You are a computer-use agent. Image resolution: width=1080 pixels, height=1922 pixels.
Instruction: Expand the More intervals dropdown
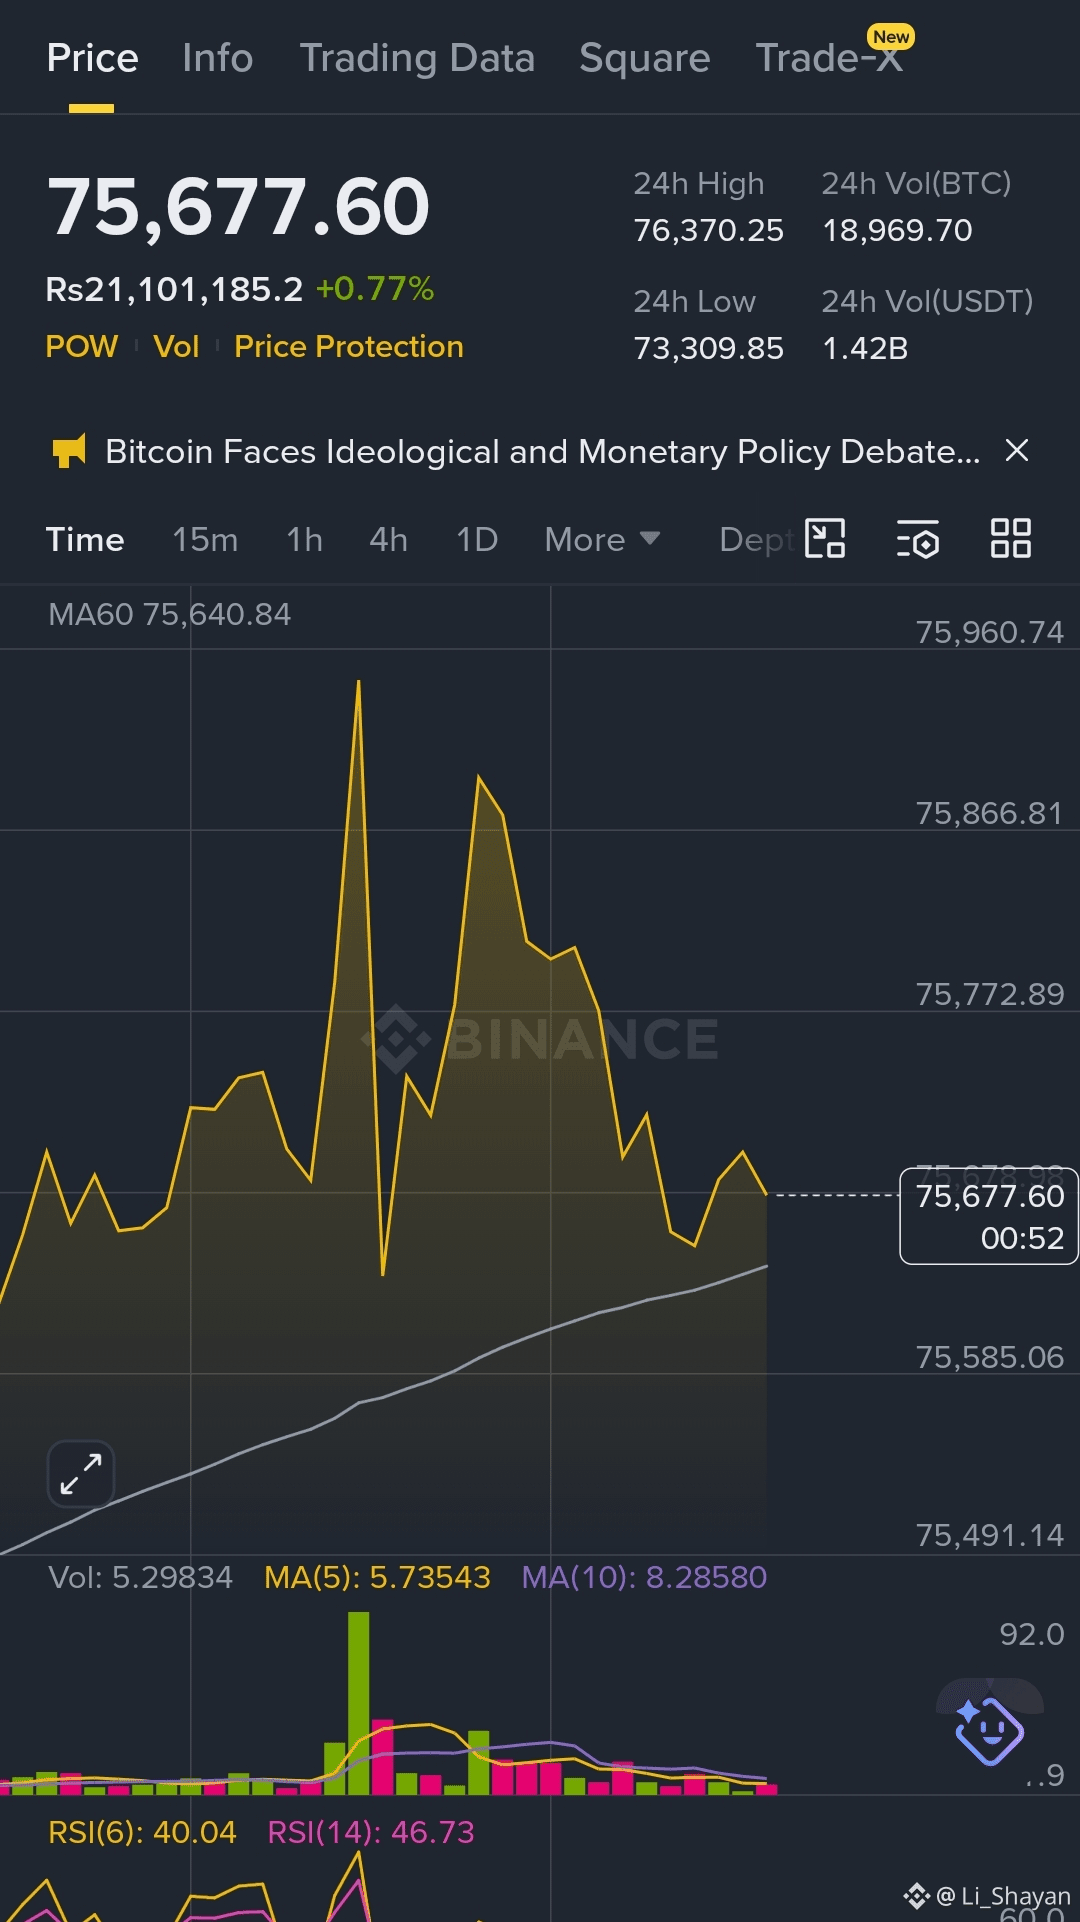[x=602, y=540]
